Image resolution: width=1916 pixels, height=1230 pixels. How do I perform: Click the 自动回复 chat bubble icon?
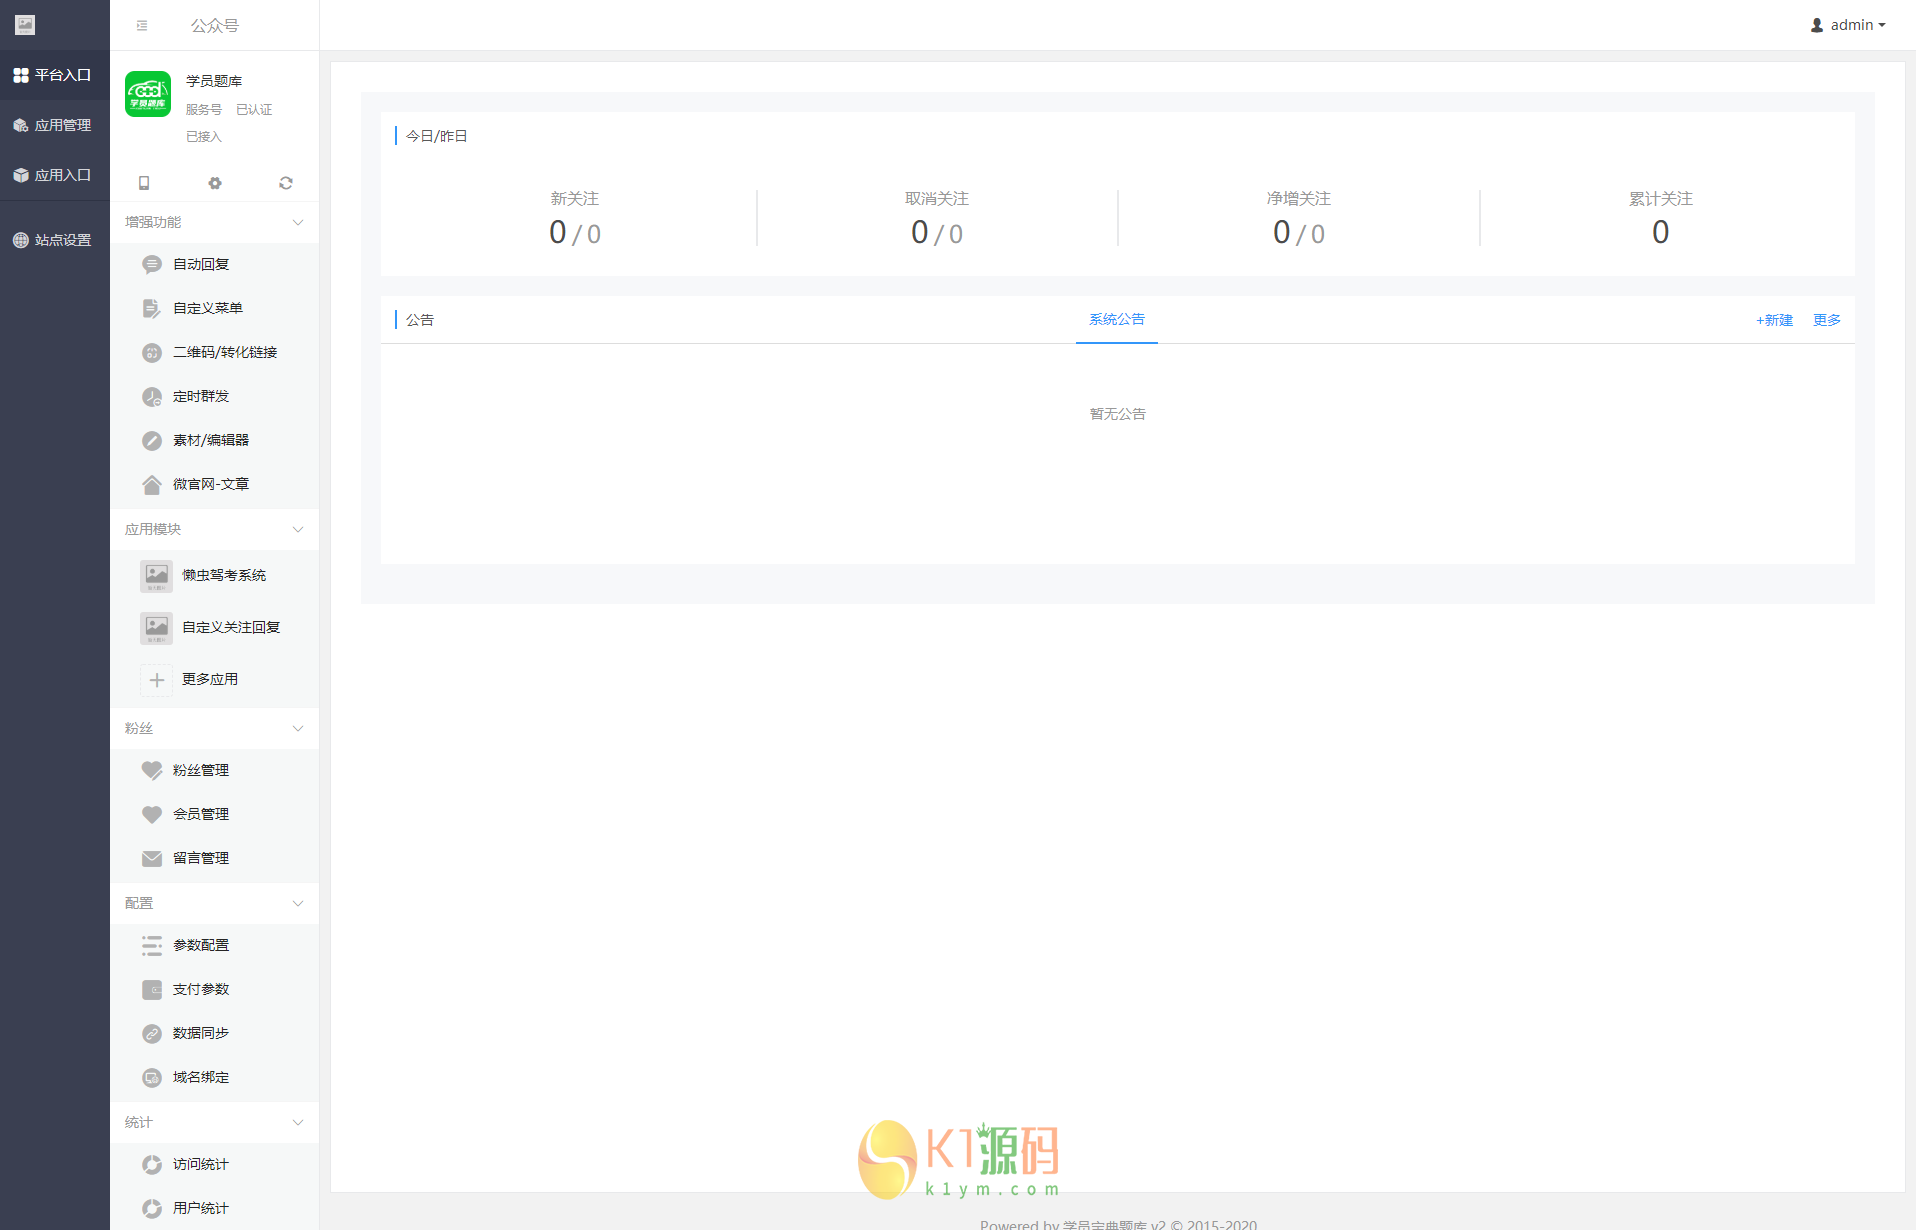(x=152, y=265)
